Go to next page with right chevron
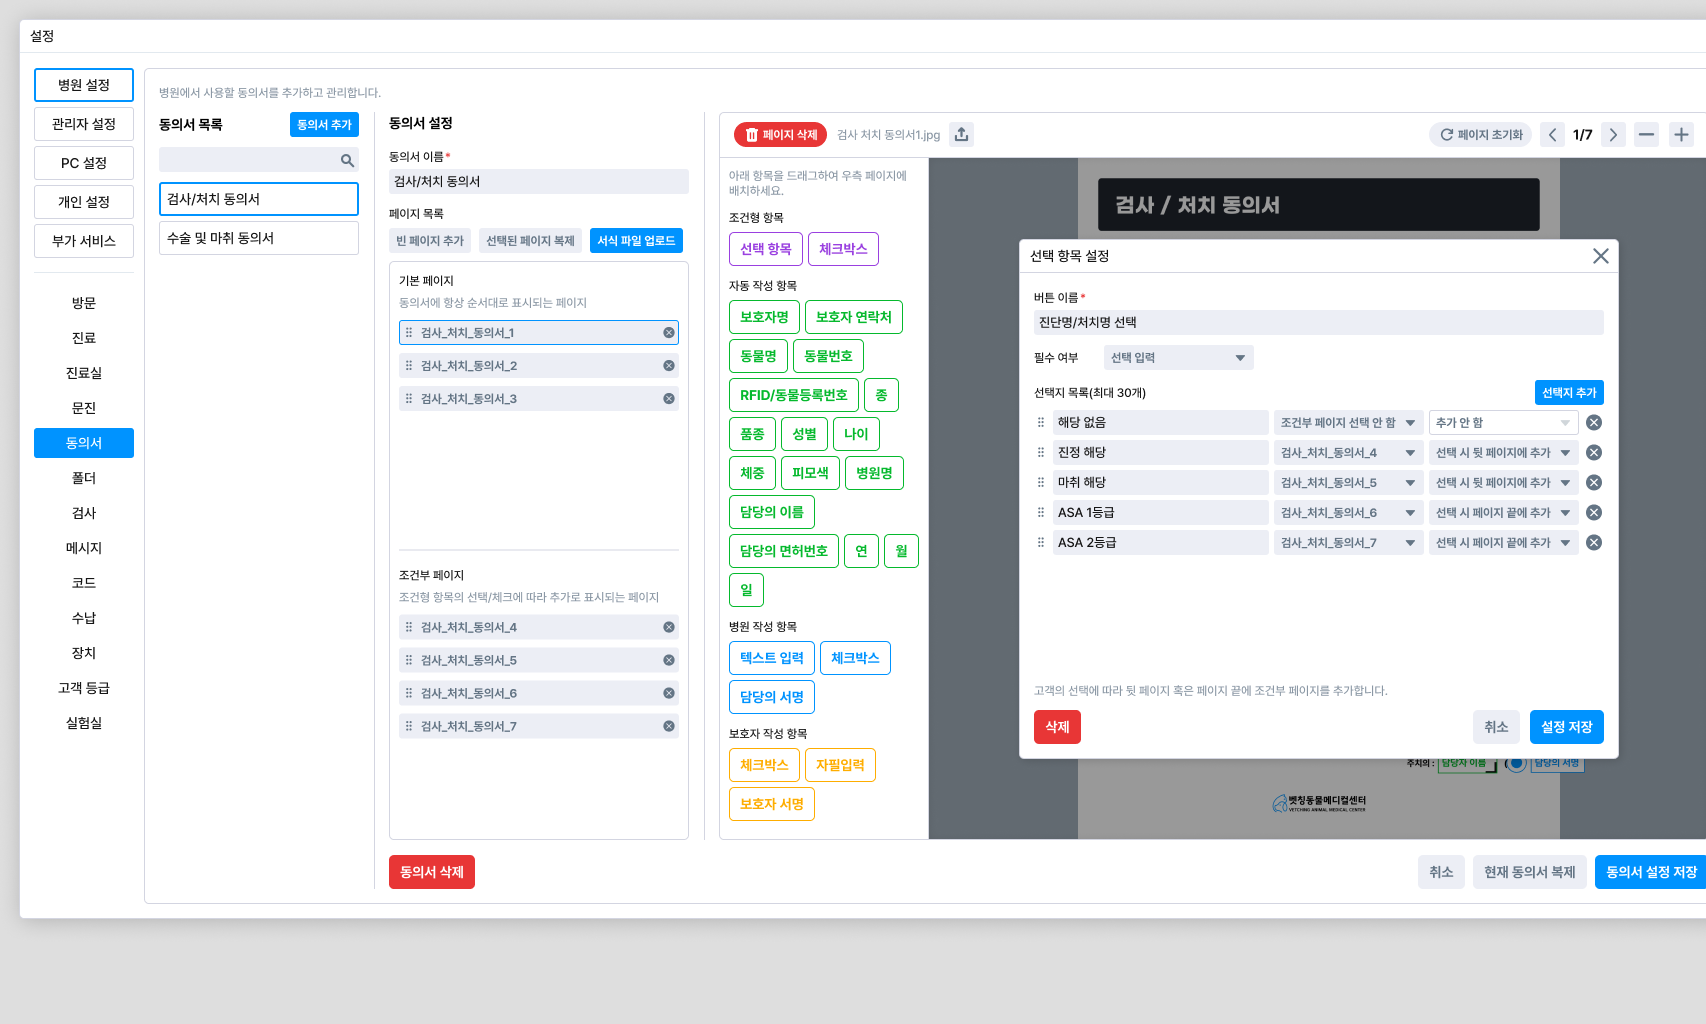This screenshot has width=1706, height=1024. coord(1613,134)
